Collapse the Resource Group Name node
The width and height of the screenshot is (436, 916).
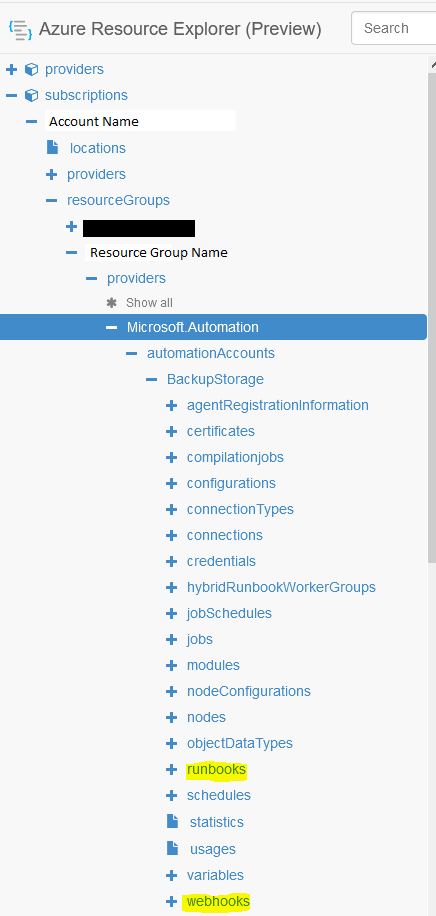tap(71, 252)
